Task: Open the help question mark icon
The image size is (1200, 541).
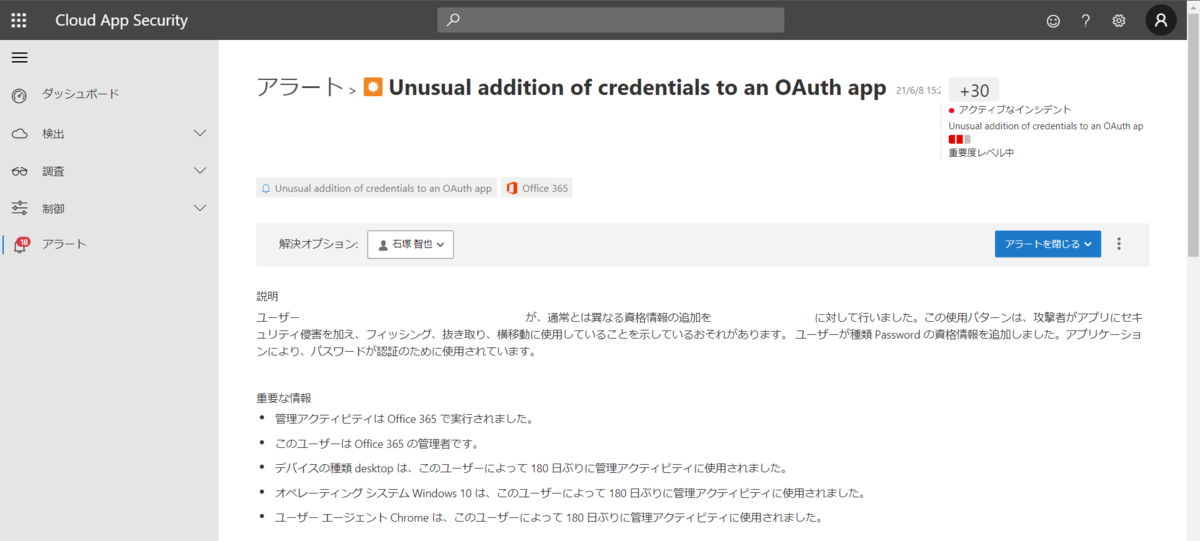Action: (1086, 20)
